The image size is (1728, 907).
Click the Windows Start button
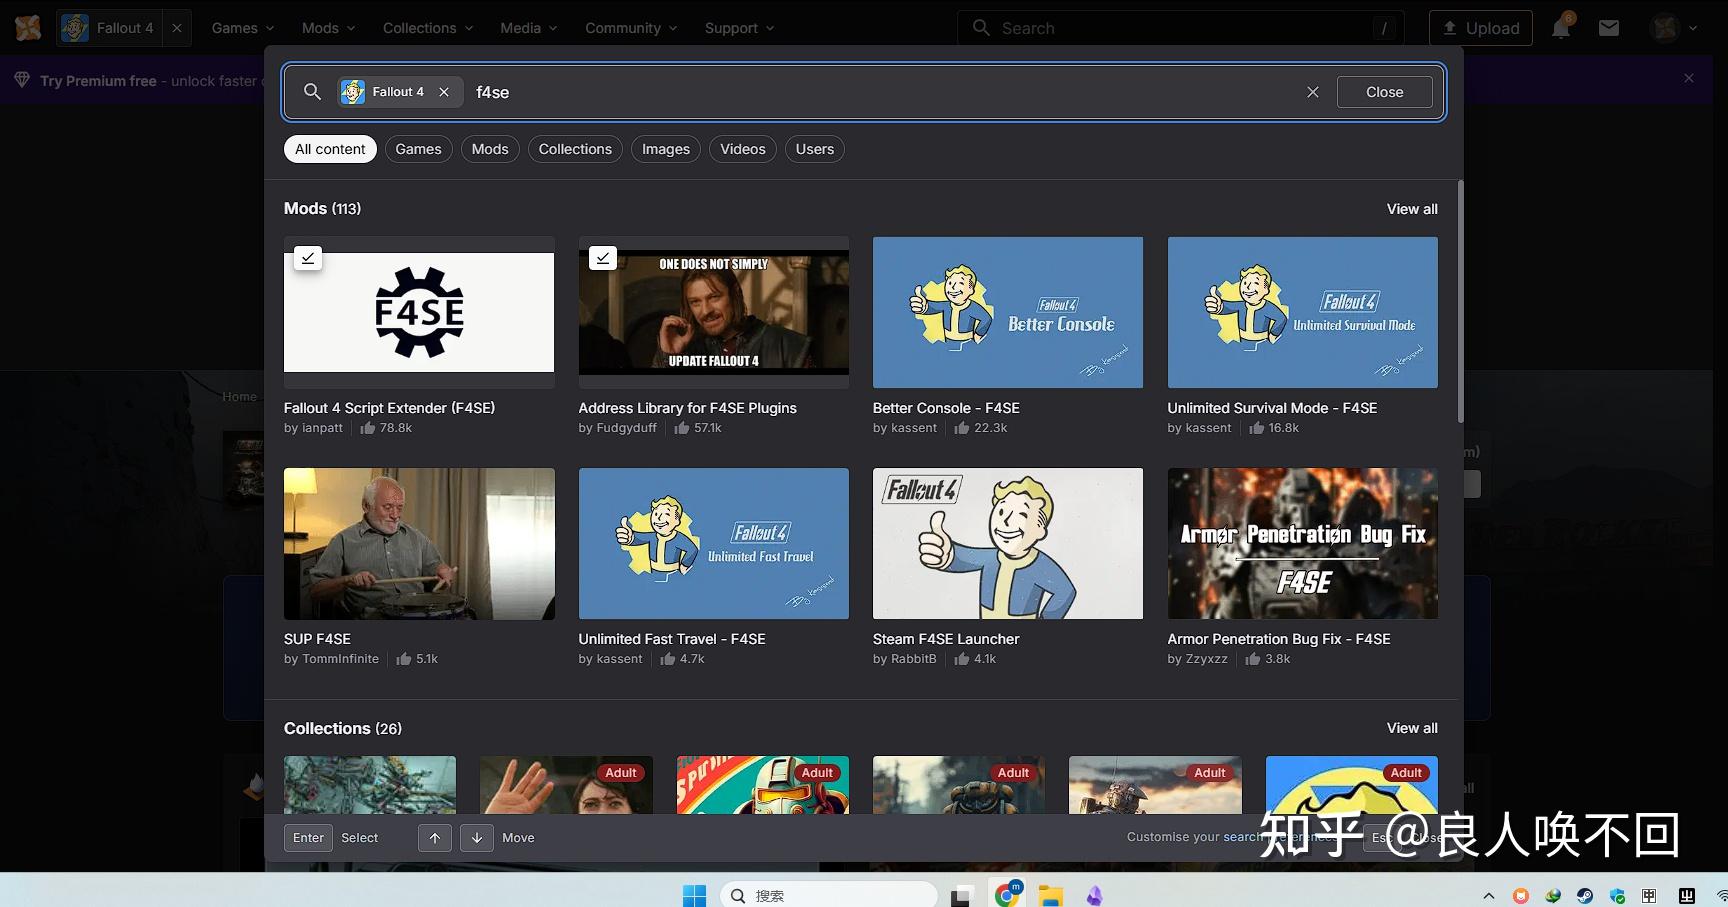point(694,895)
